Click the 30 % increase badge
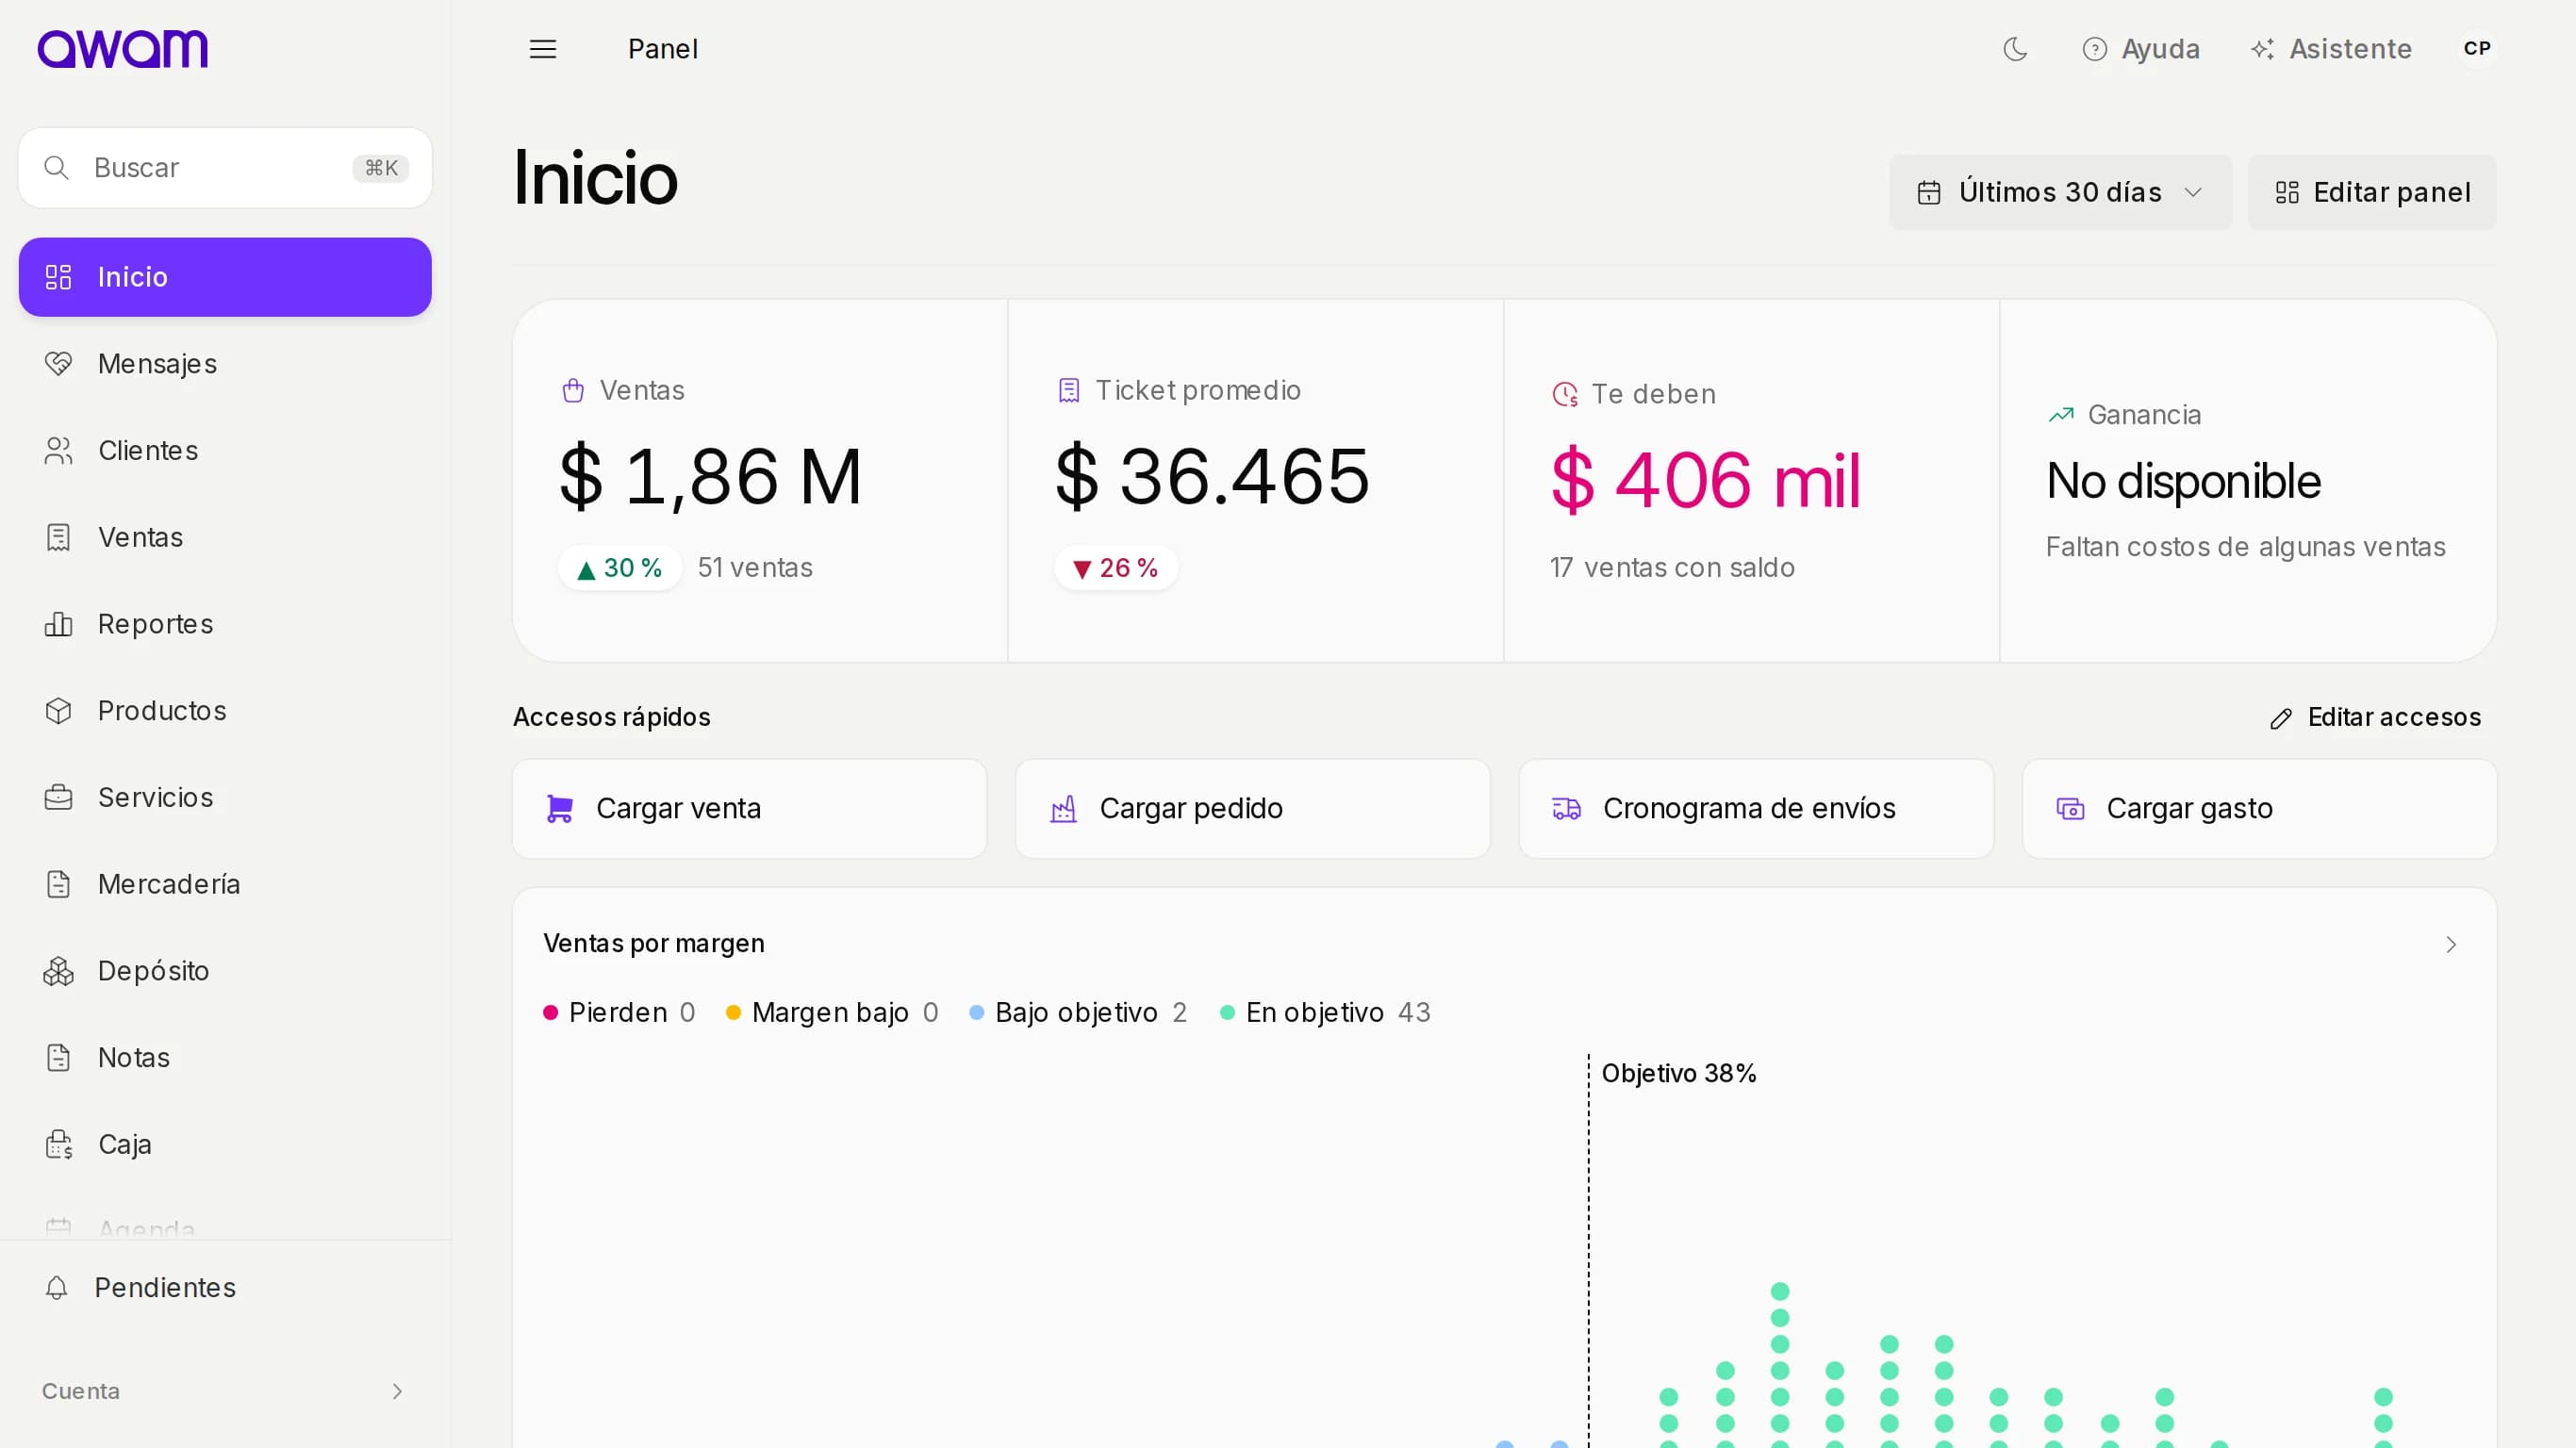 [620, 568]
